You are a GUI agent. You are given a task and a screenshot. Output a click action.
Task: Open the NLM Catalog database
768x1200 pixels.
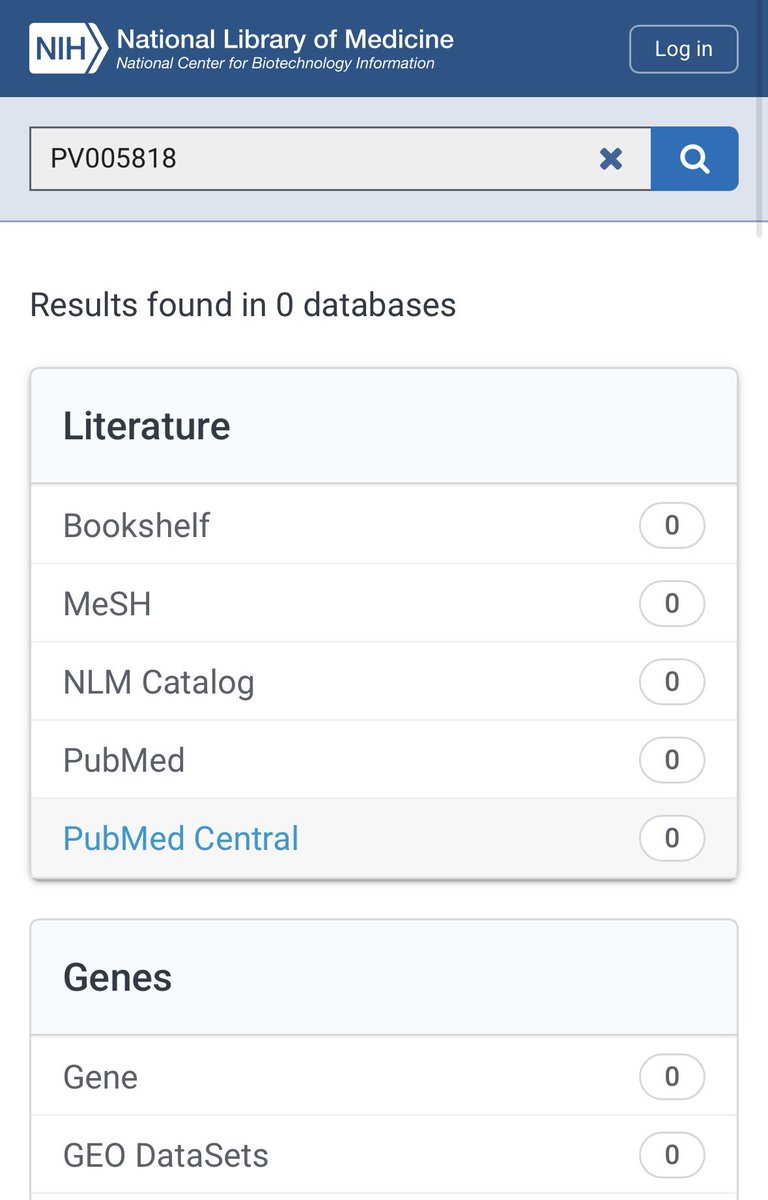159,682
